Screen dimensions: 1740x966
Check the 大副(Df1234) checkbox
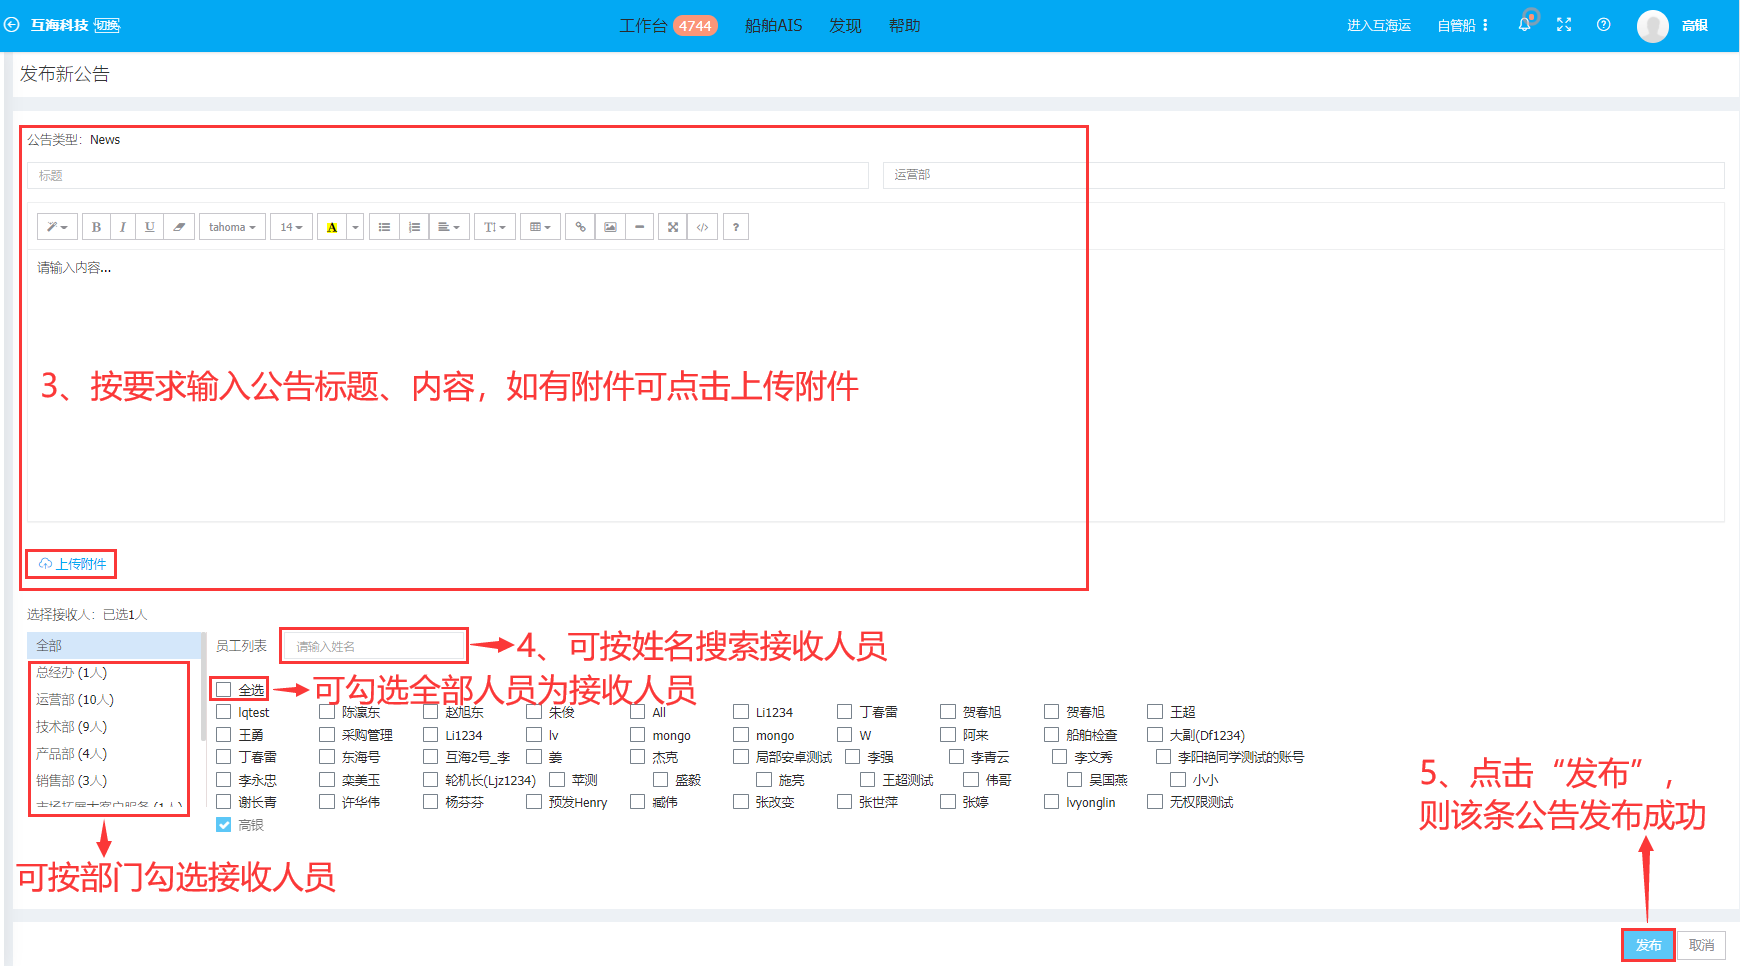click(1155, 734)
